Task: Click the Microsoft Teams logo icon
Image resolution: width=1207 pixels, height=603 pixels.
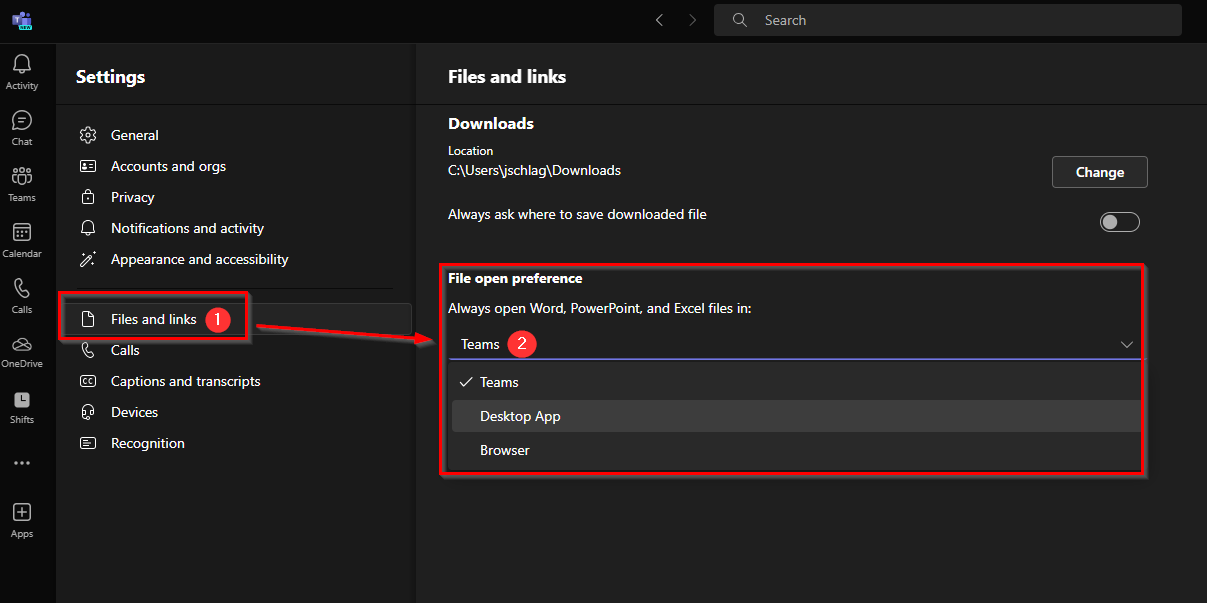Action: click(x=22, y=20)
